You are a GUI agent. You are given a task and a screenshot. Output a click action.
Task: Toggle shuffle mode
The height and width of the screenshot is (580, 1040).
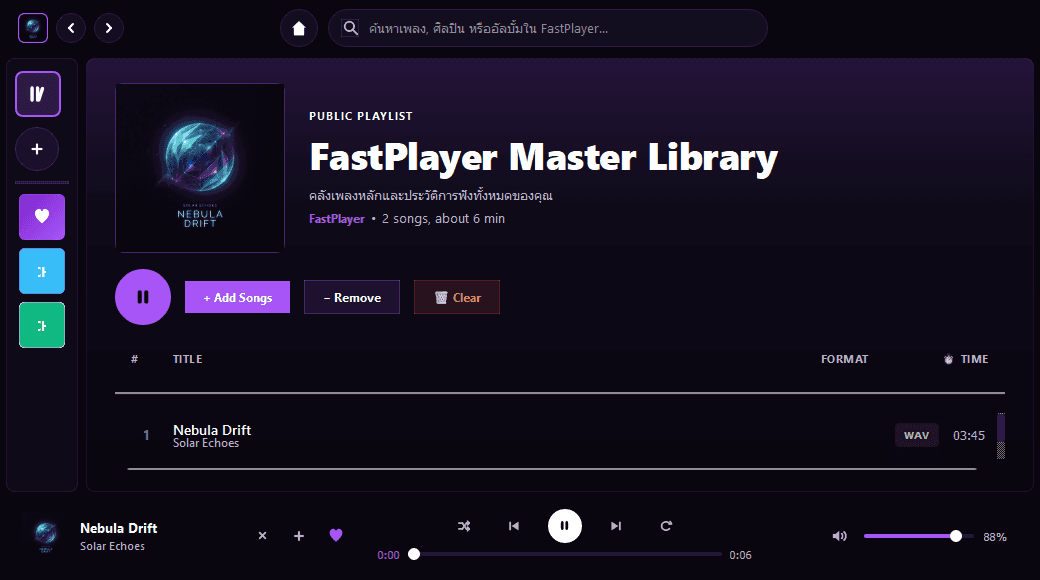pos(464,526)
